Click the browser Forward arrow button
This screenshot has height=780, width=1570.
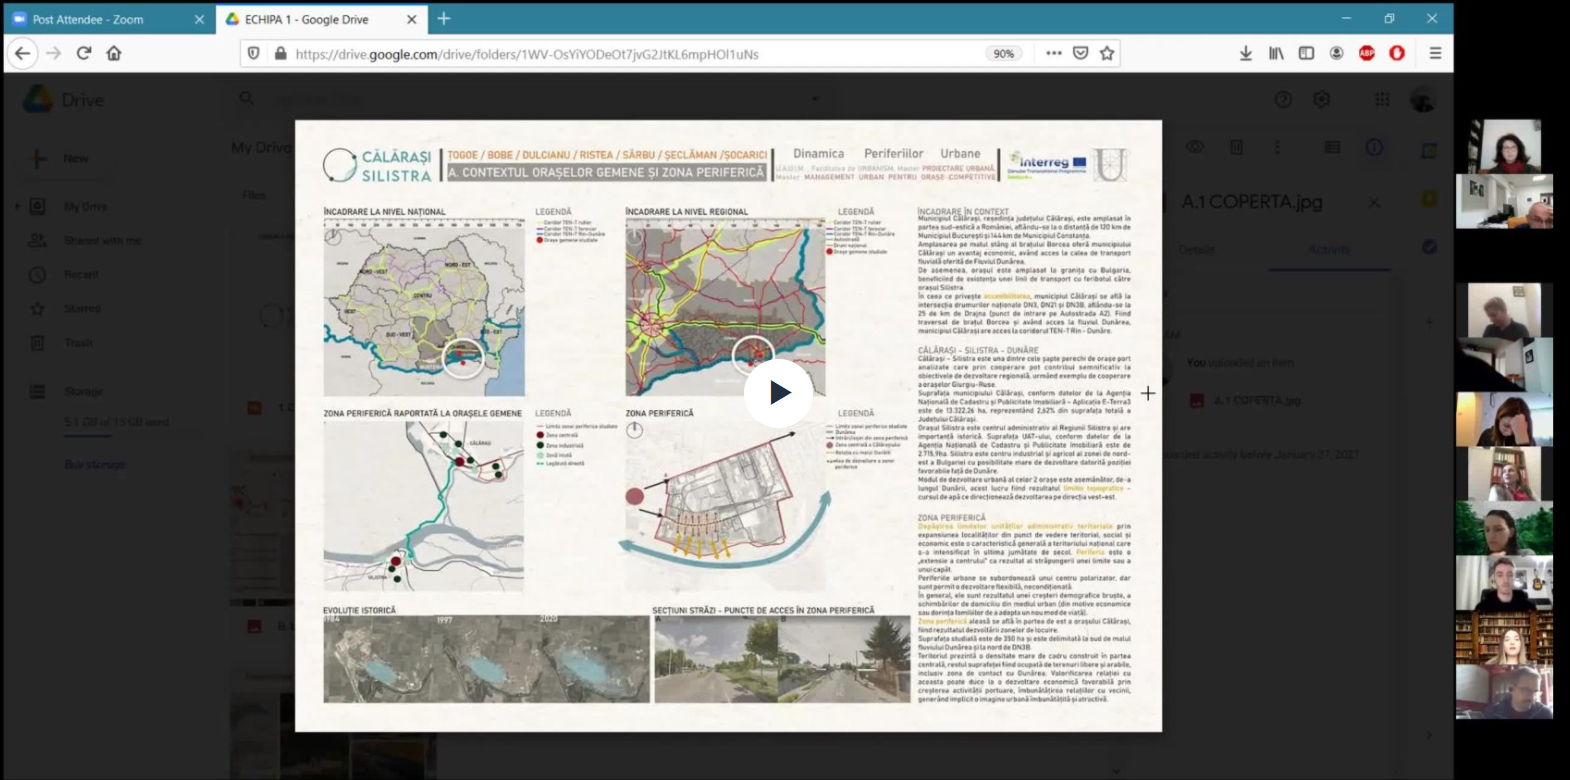coord(53,53)
